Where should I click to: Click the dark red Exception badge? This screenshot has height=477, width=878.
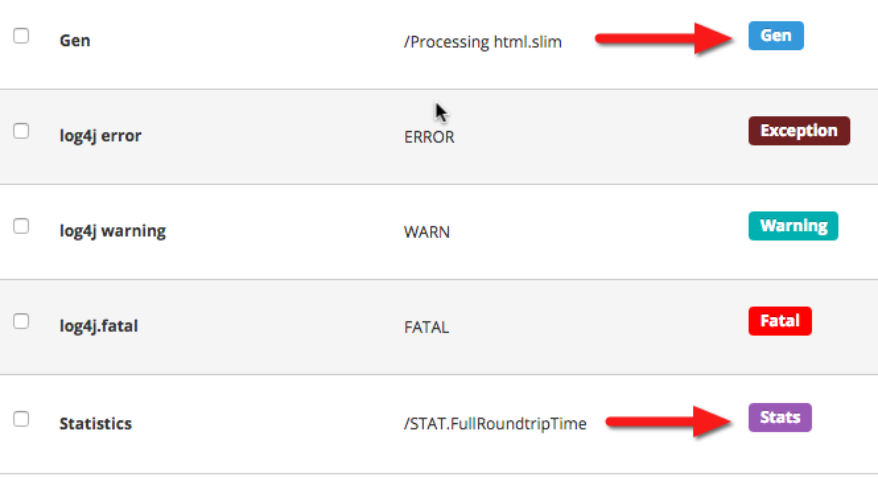798,130
